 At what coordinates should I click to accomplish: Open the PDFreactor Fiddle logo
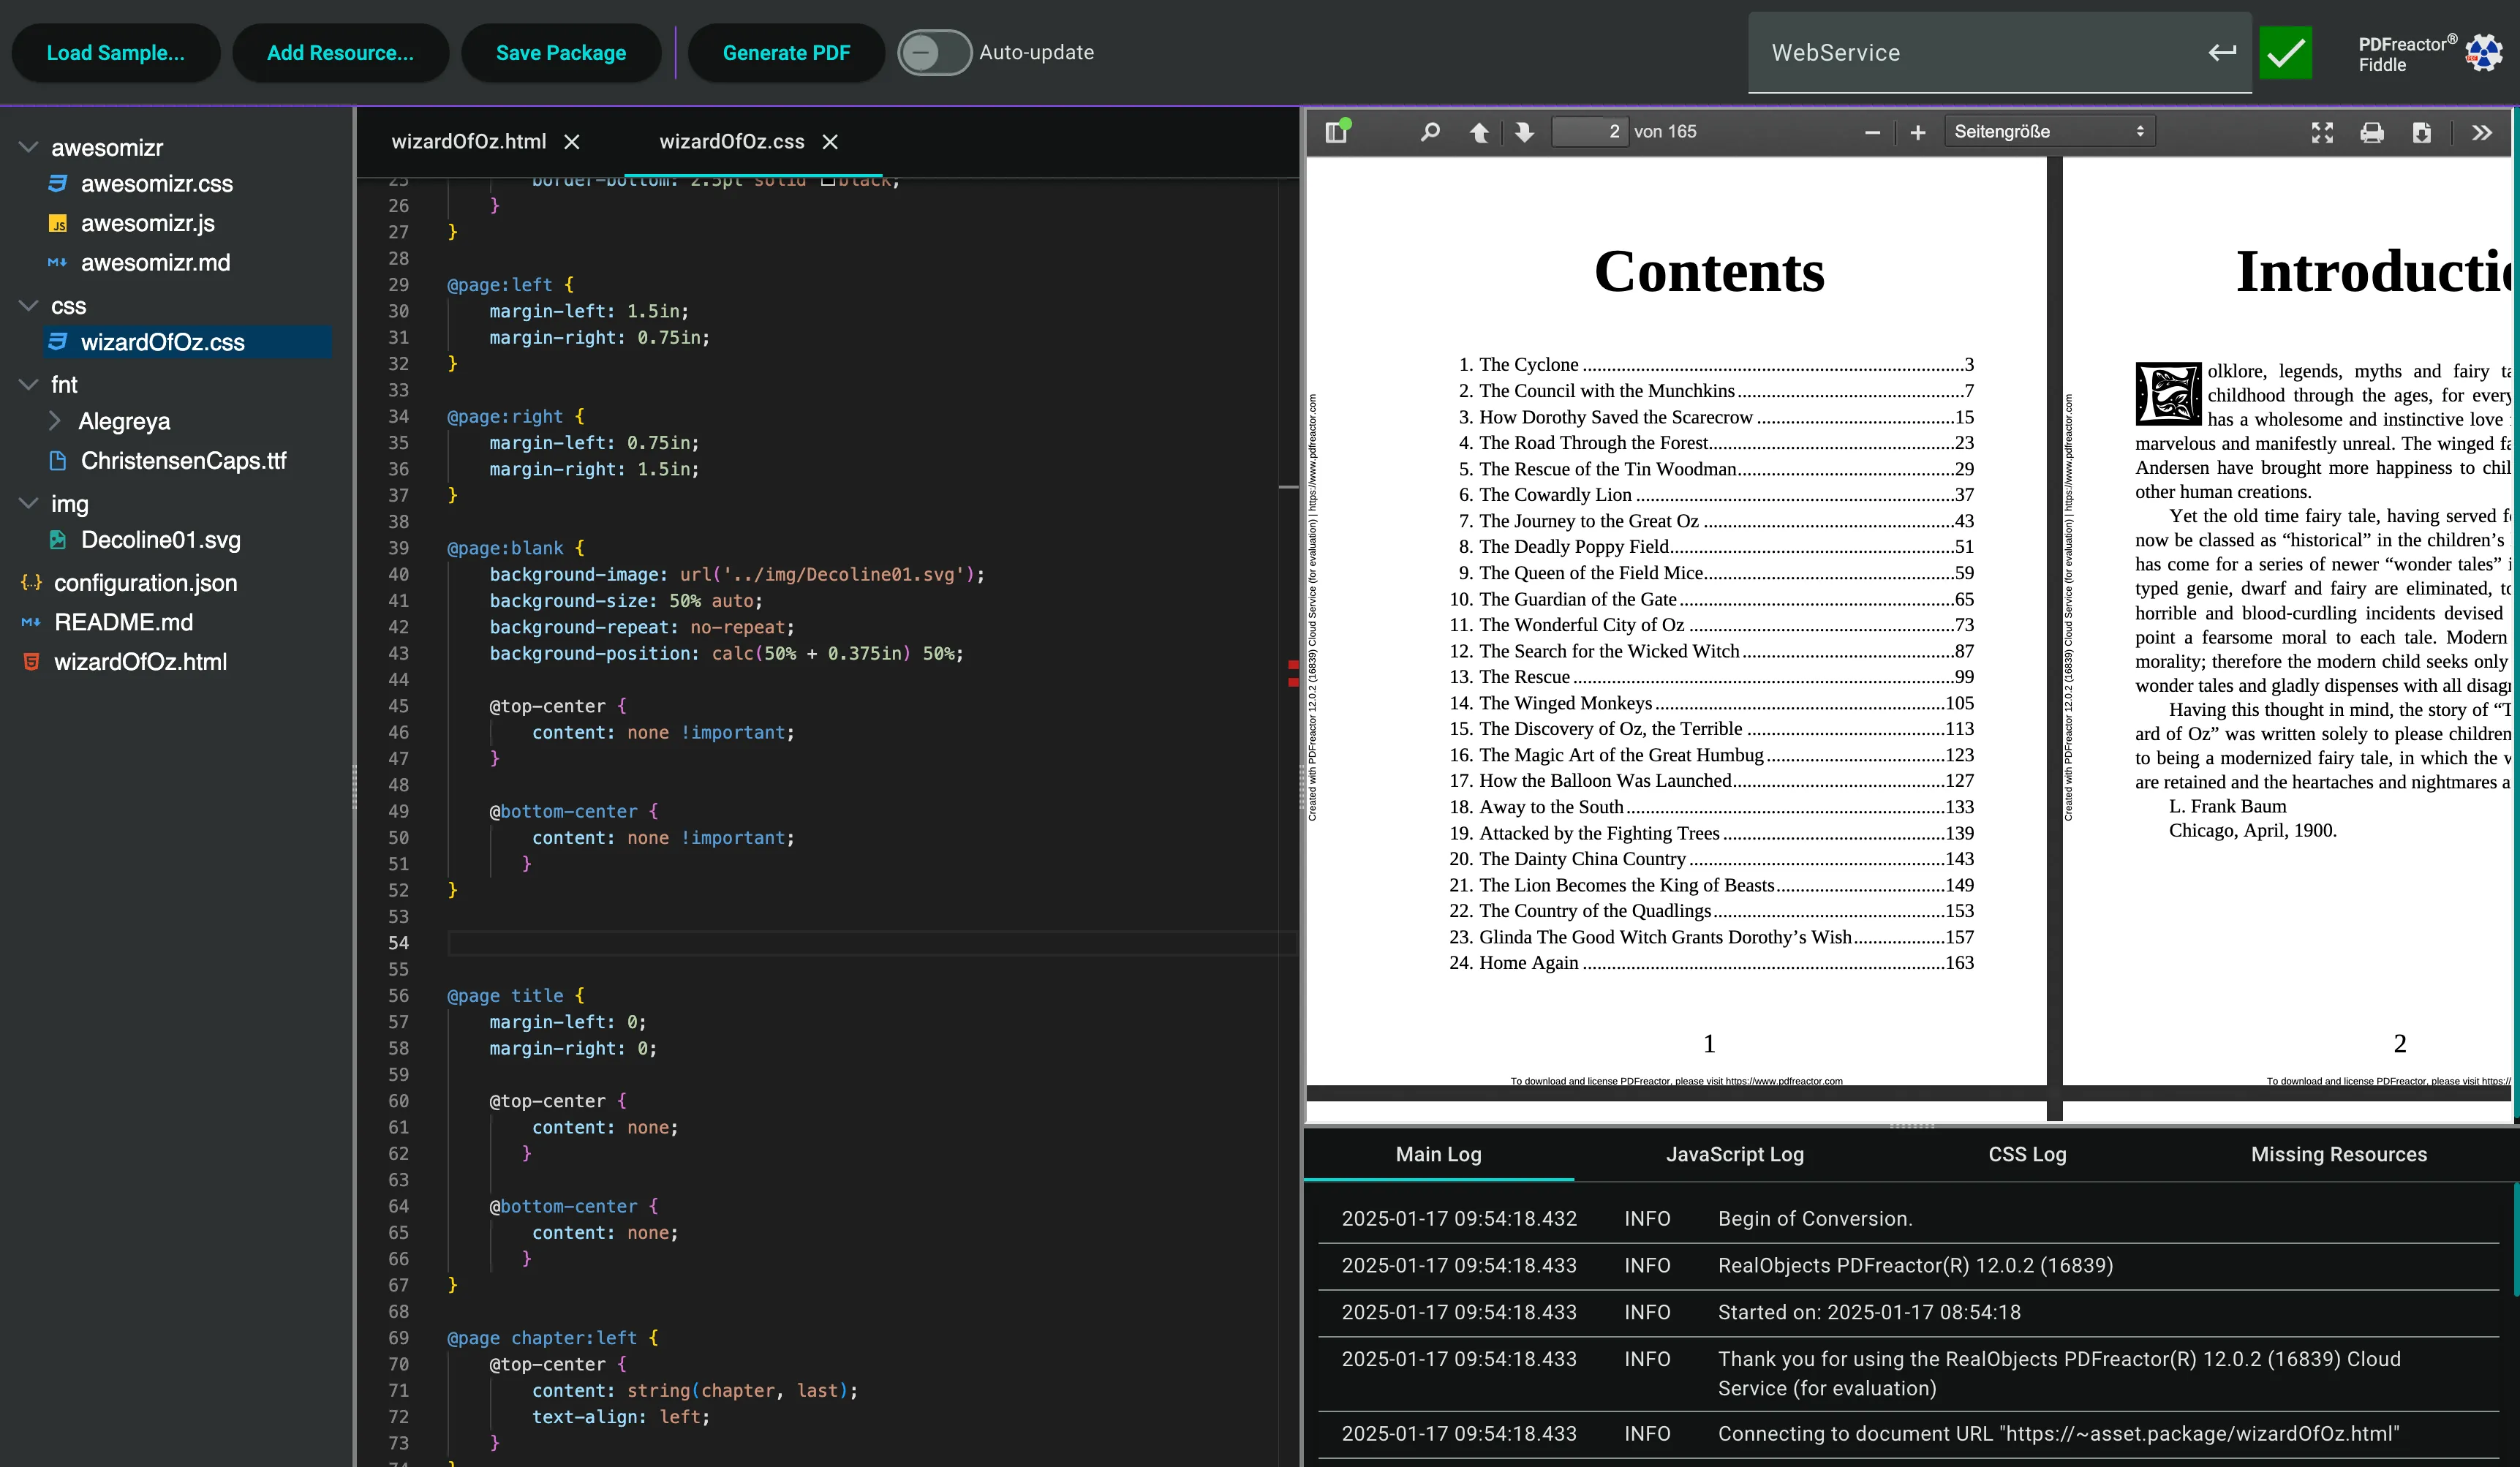(x=2430, y=54)
